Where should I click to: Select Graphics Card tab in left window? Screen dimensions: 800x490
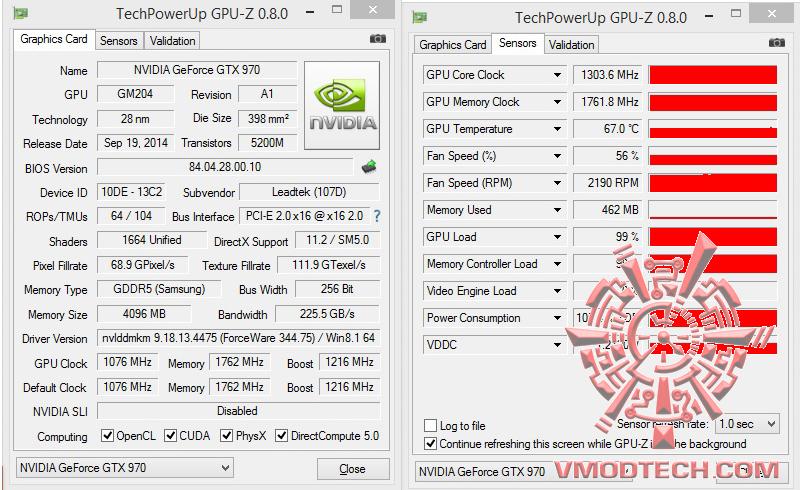pos(54,39)
